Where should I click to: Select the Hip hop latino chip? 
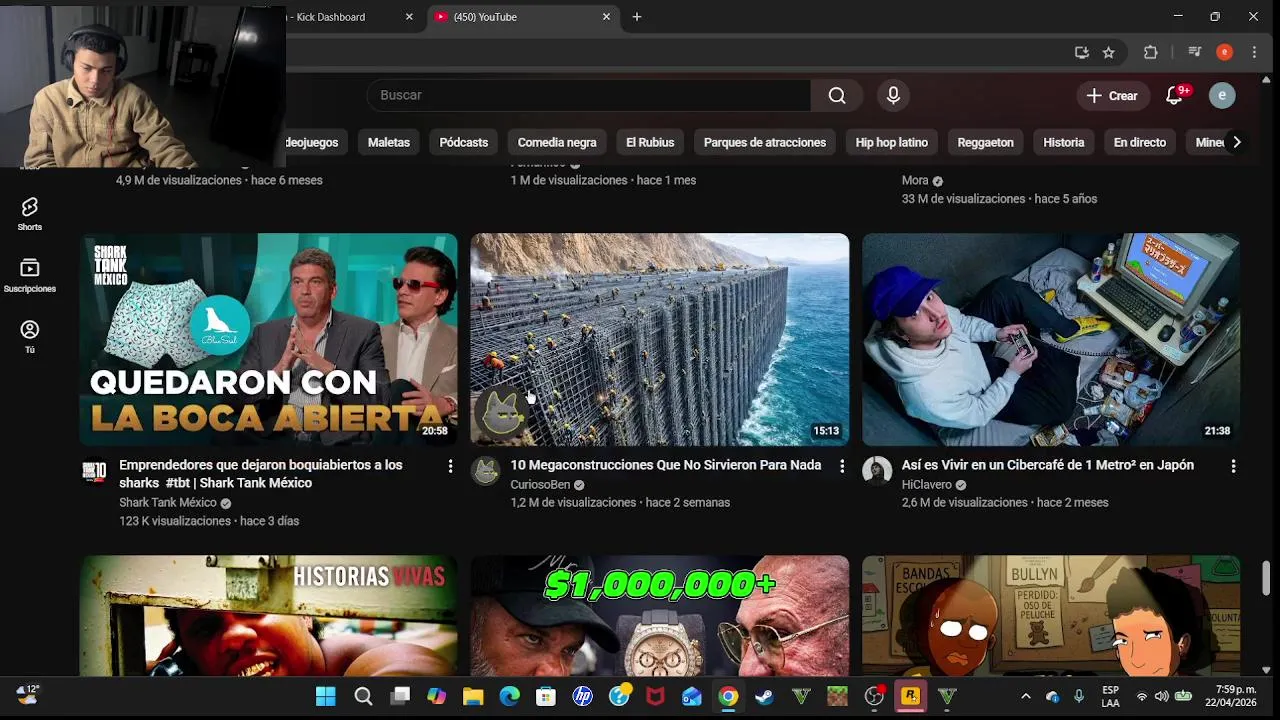(892, 142)
